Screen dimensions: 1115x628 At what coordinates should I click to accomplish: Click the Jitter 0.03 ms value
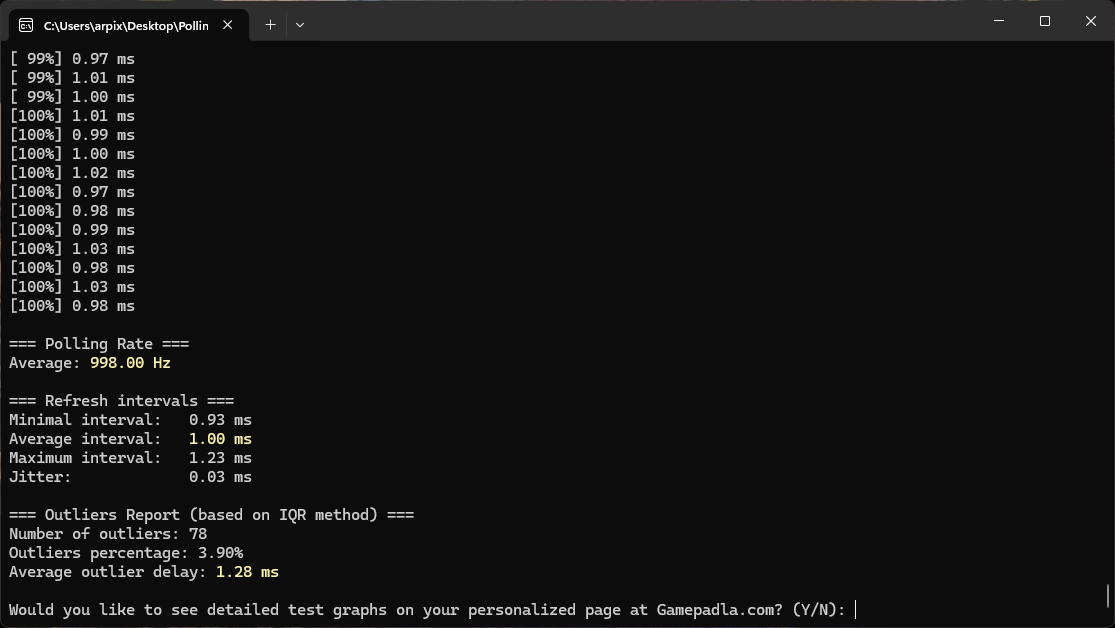click(220, 477)
